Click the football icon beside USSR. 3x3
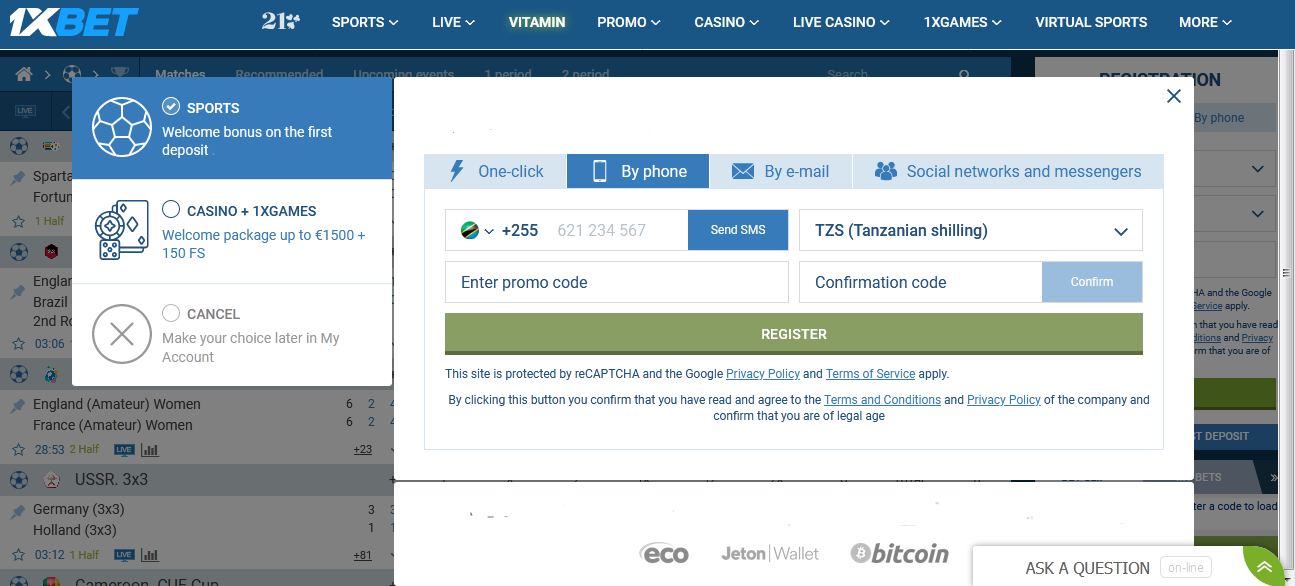Image resolution: width=1295 pixels, height=586 pixels. pos(19,480)
